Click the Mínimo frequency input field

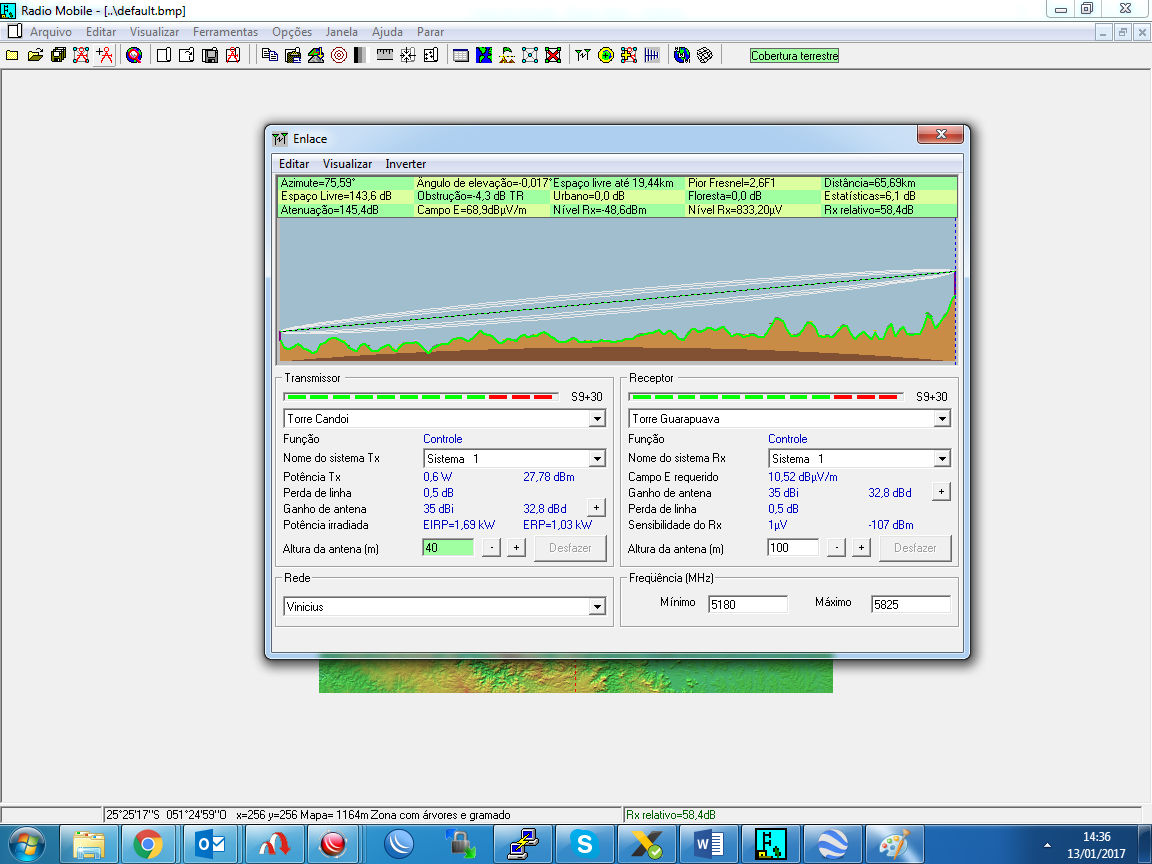click(747, 604)
